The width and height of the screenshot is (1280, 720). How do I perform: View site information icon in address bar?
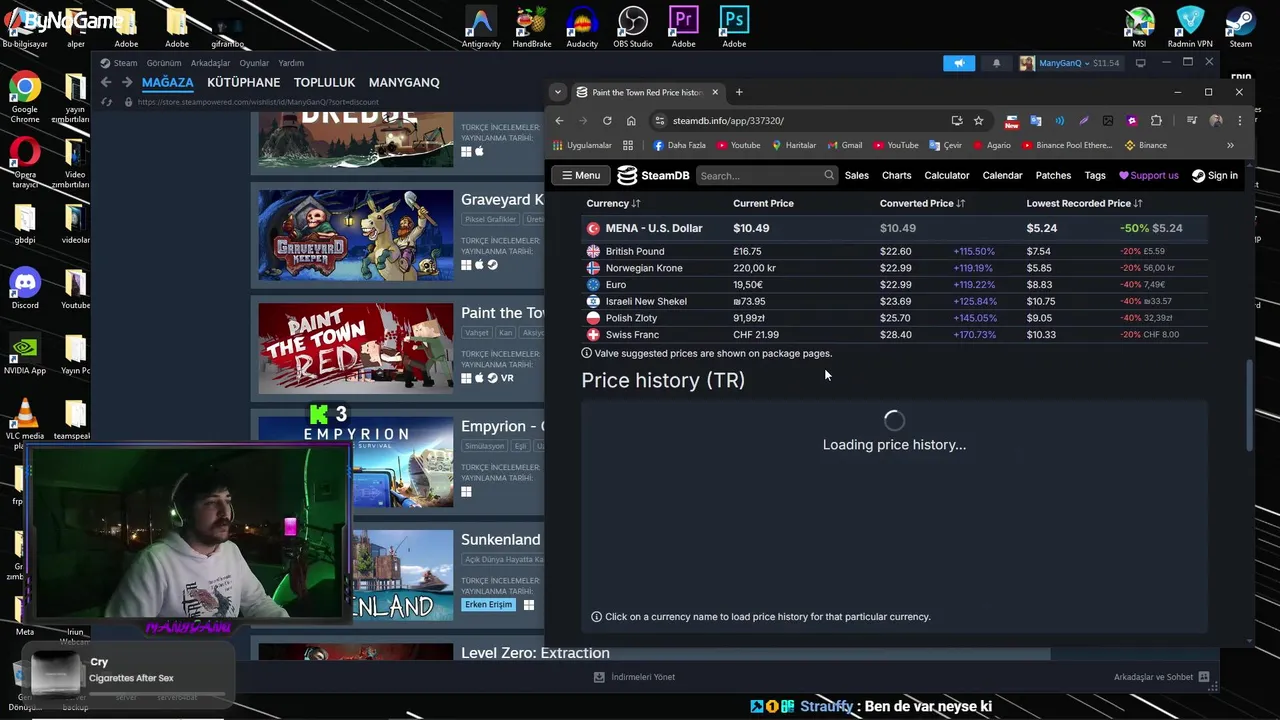(x=659, y=120)
